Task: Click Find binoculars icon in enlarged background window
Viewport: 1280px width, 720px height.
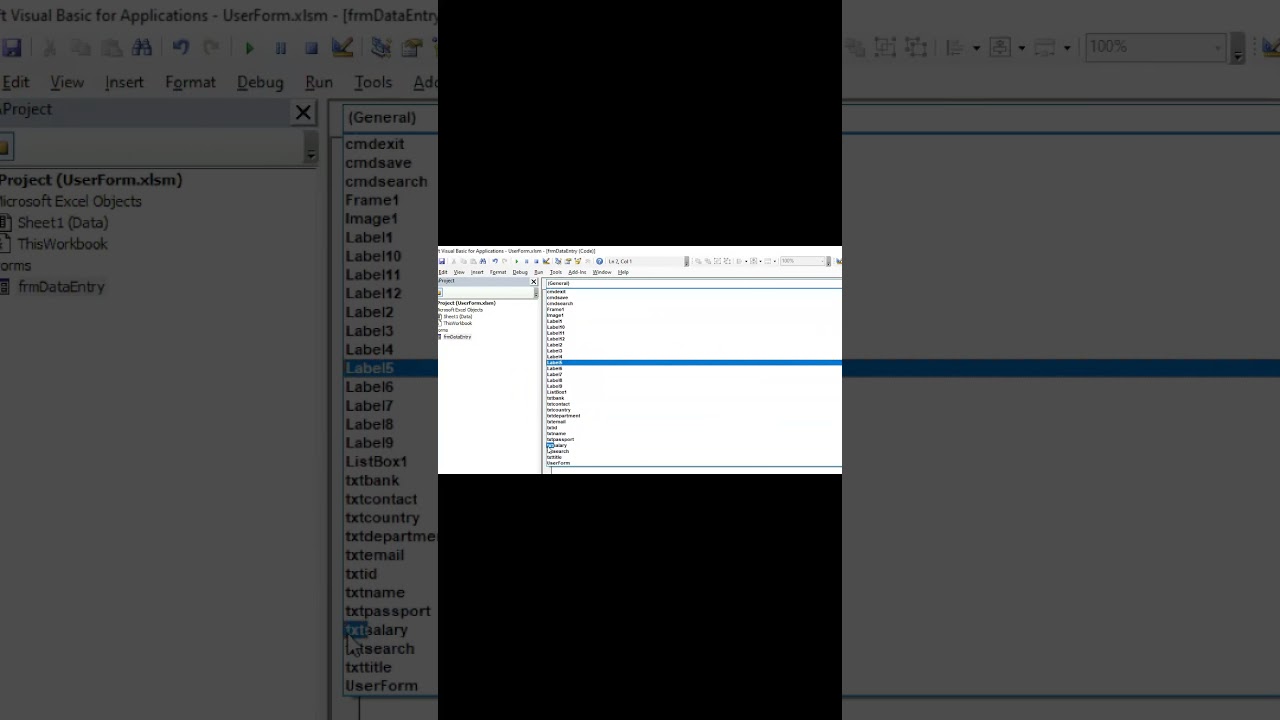Action: coord(142,47)
